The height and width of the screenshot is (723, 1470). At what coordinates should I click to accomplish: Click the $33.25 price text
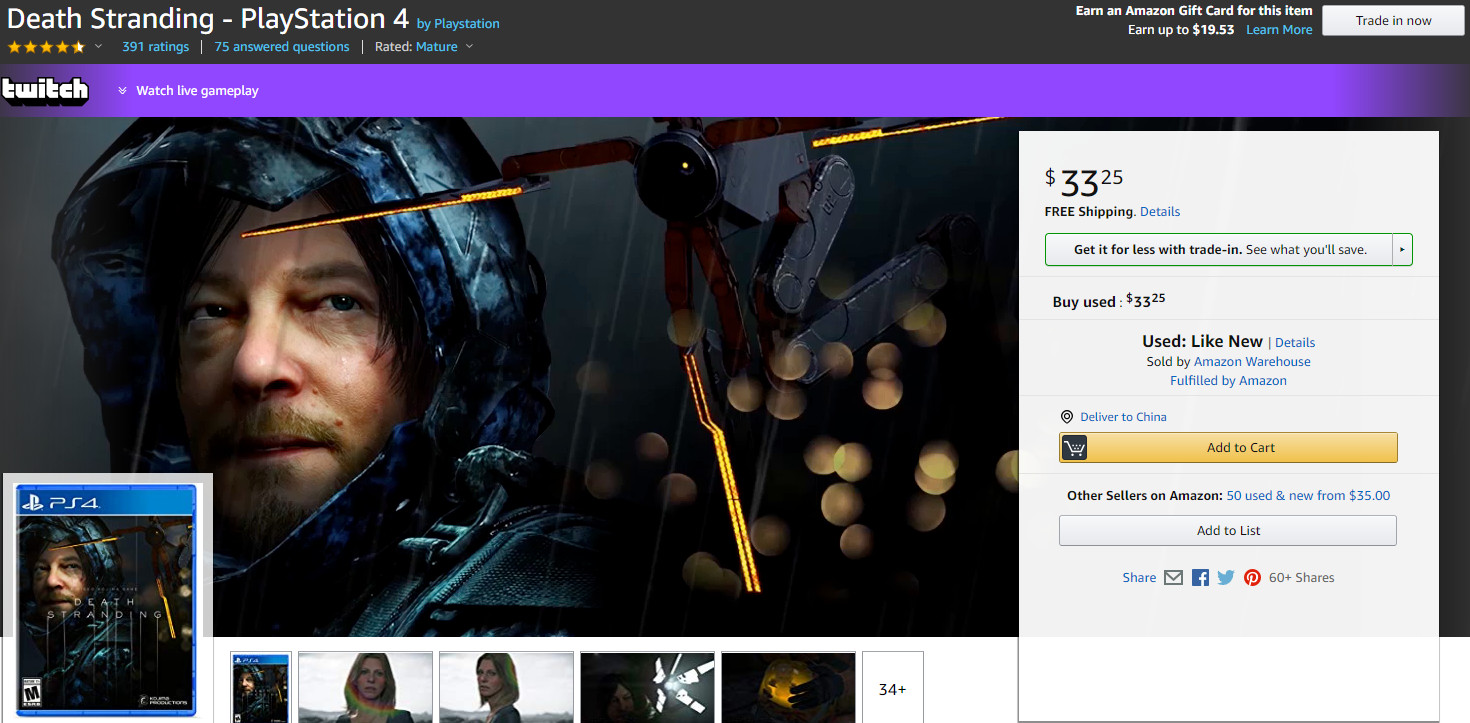click(x=1084, y=182)
